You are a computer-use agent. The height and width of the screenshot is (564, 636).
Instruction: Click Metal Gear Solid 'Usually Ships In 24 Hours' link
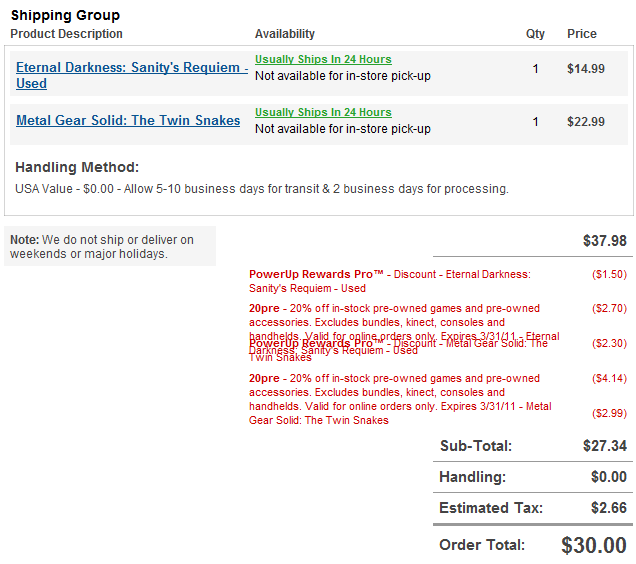(323, 112)
